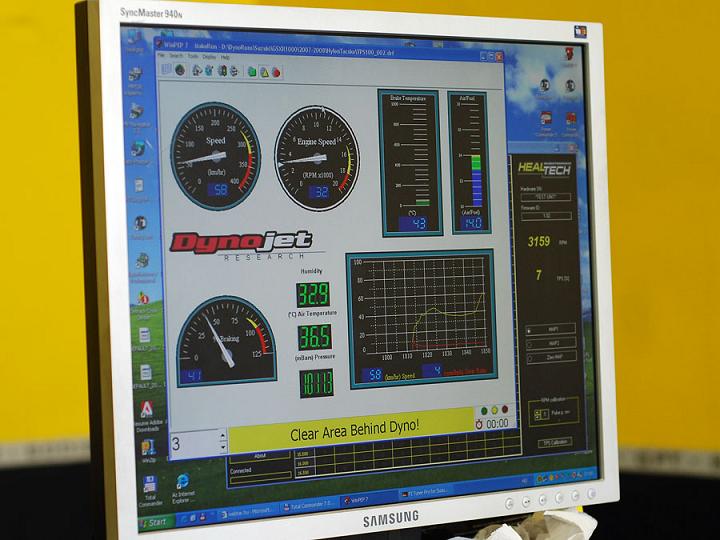720x540 pixels.
Task: Switch to FI Tuner Pro taskbar button
Action: click(x=425, y=493)
